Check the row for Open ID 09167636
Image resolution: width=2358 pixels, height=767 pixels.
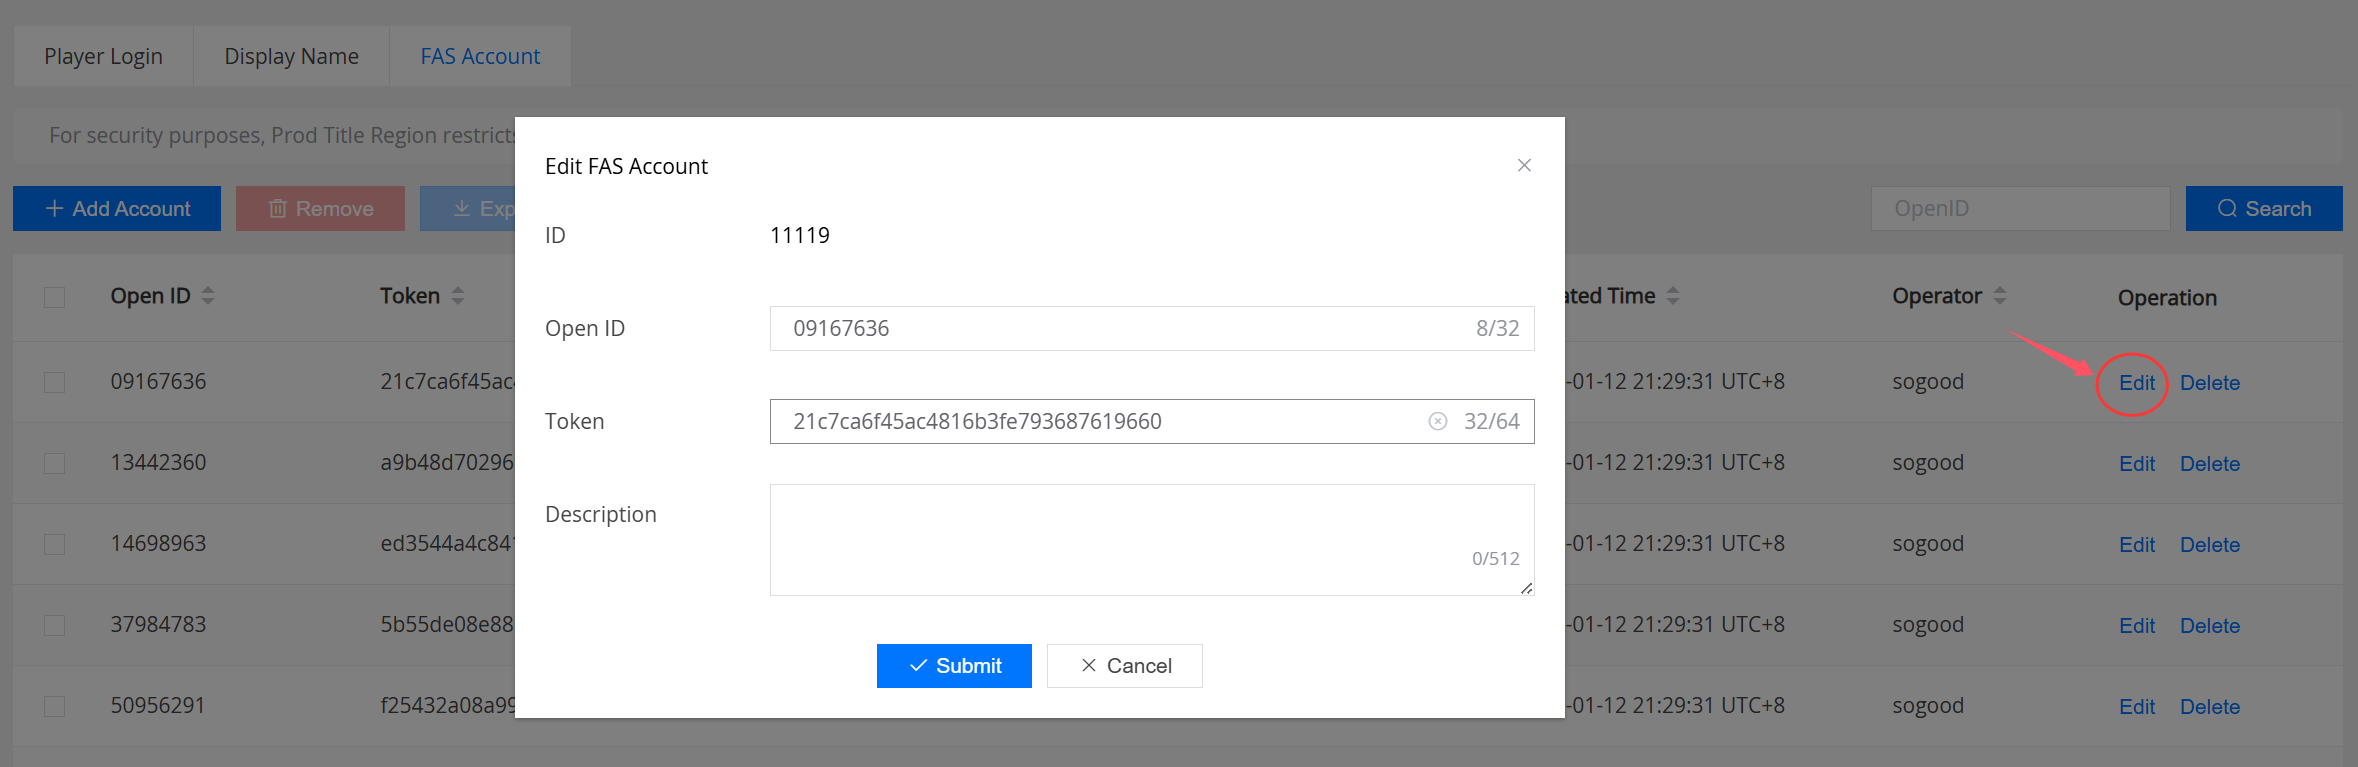55,382
